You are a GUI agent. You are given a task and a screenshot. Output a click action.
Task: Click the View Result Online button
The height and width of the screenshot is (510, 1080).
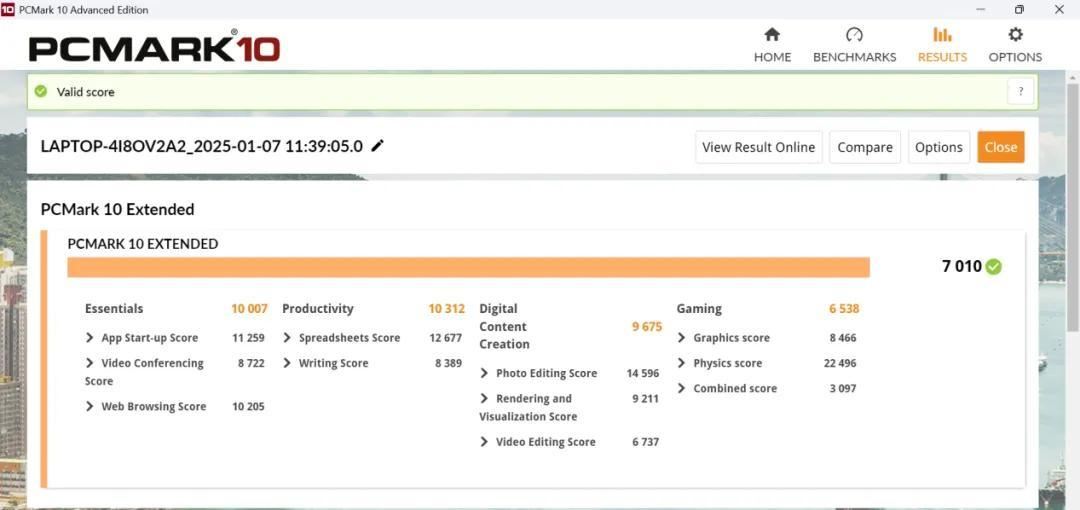coord(758,147)
